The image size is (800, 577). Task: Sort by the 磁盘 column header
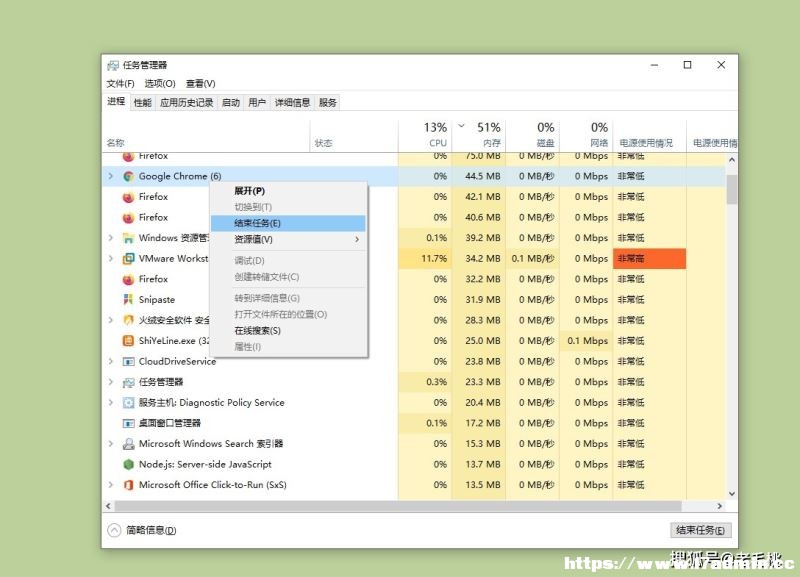[x=533, y=135]
